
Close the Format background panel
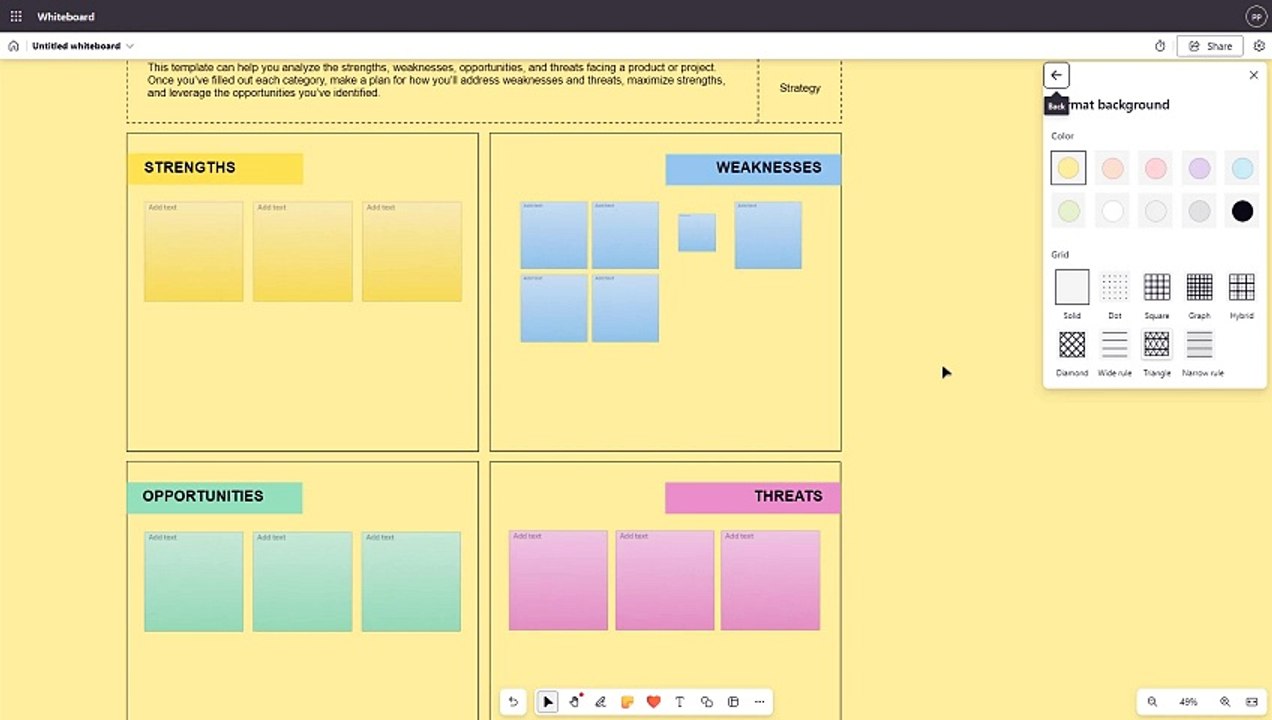click(x=1253, y=75)
